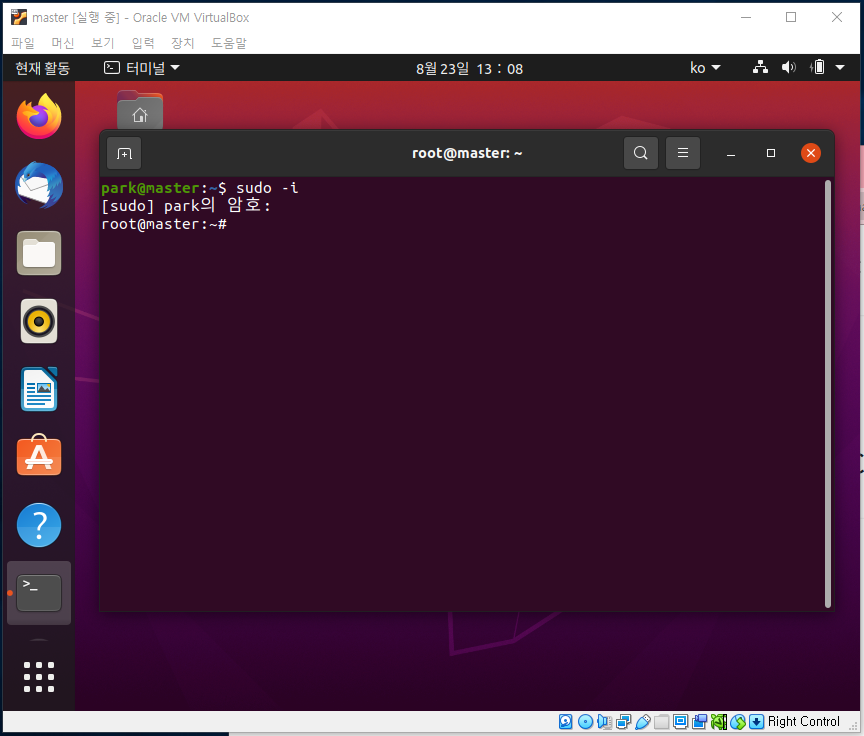
Task: Click the 현재 활동 activities button
Action: tap(42, 68)
